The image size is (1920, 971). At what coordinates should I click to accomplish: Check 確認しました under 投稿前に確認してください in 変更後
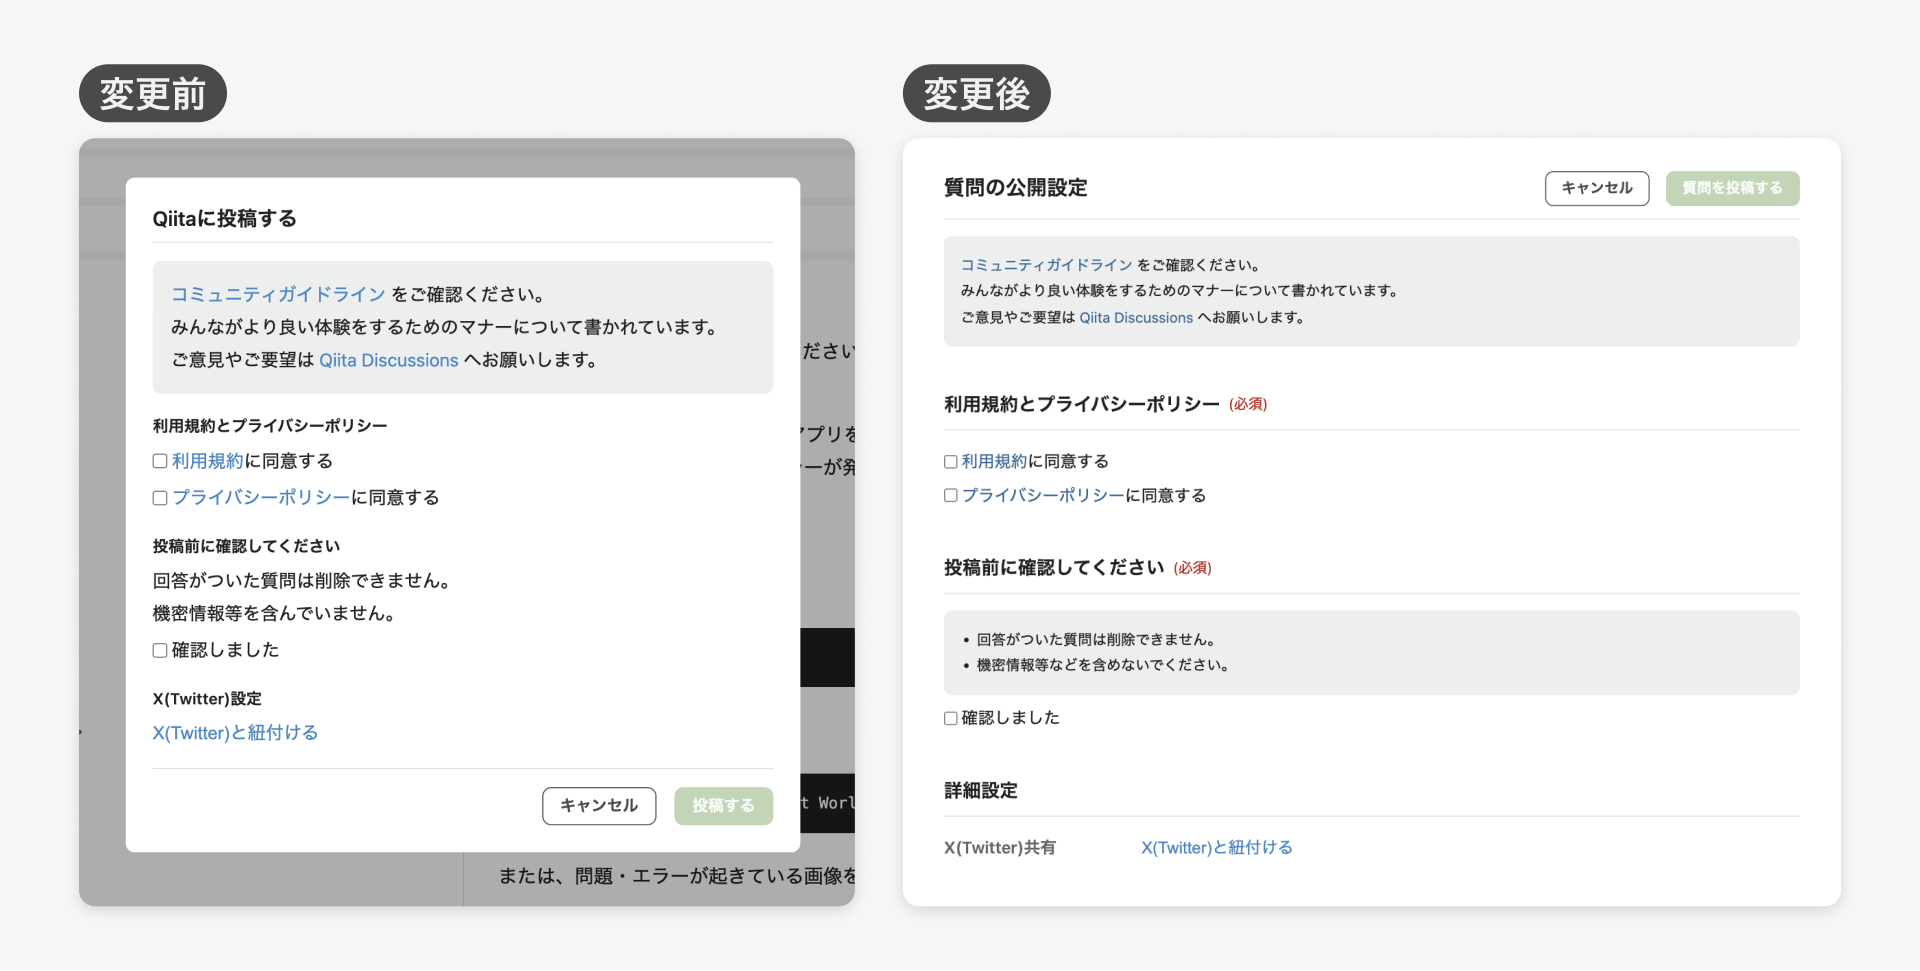[x=950, y=717]
